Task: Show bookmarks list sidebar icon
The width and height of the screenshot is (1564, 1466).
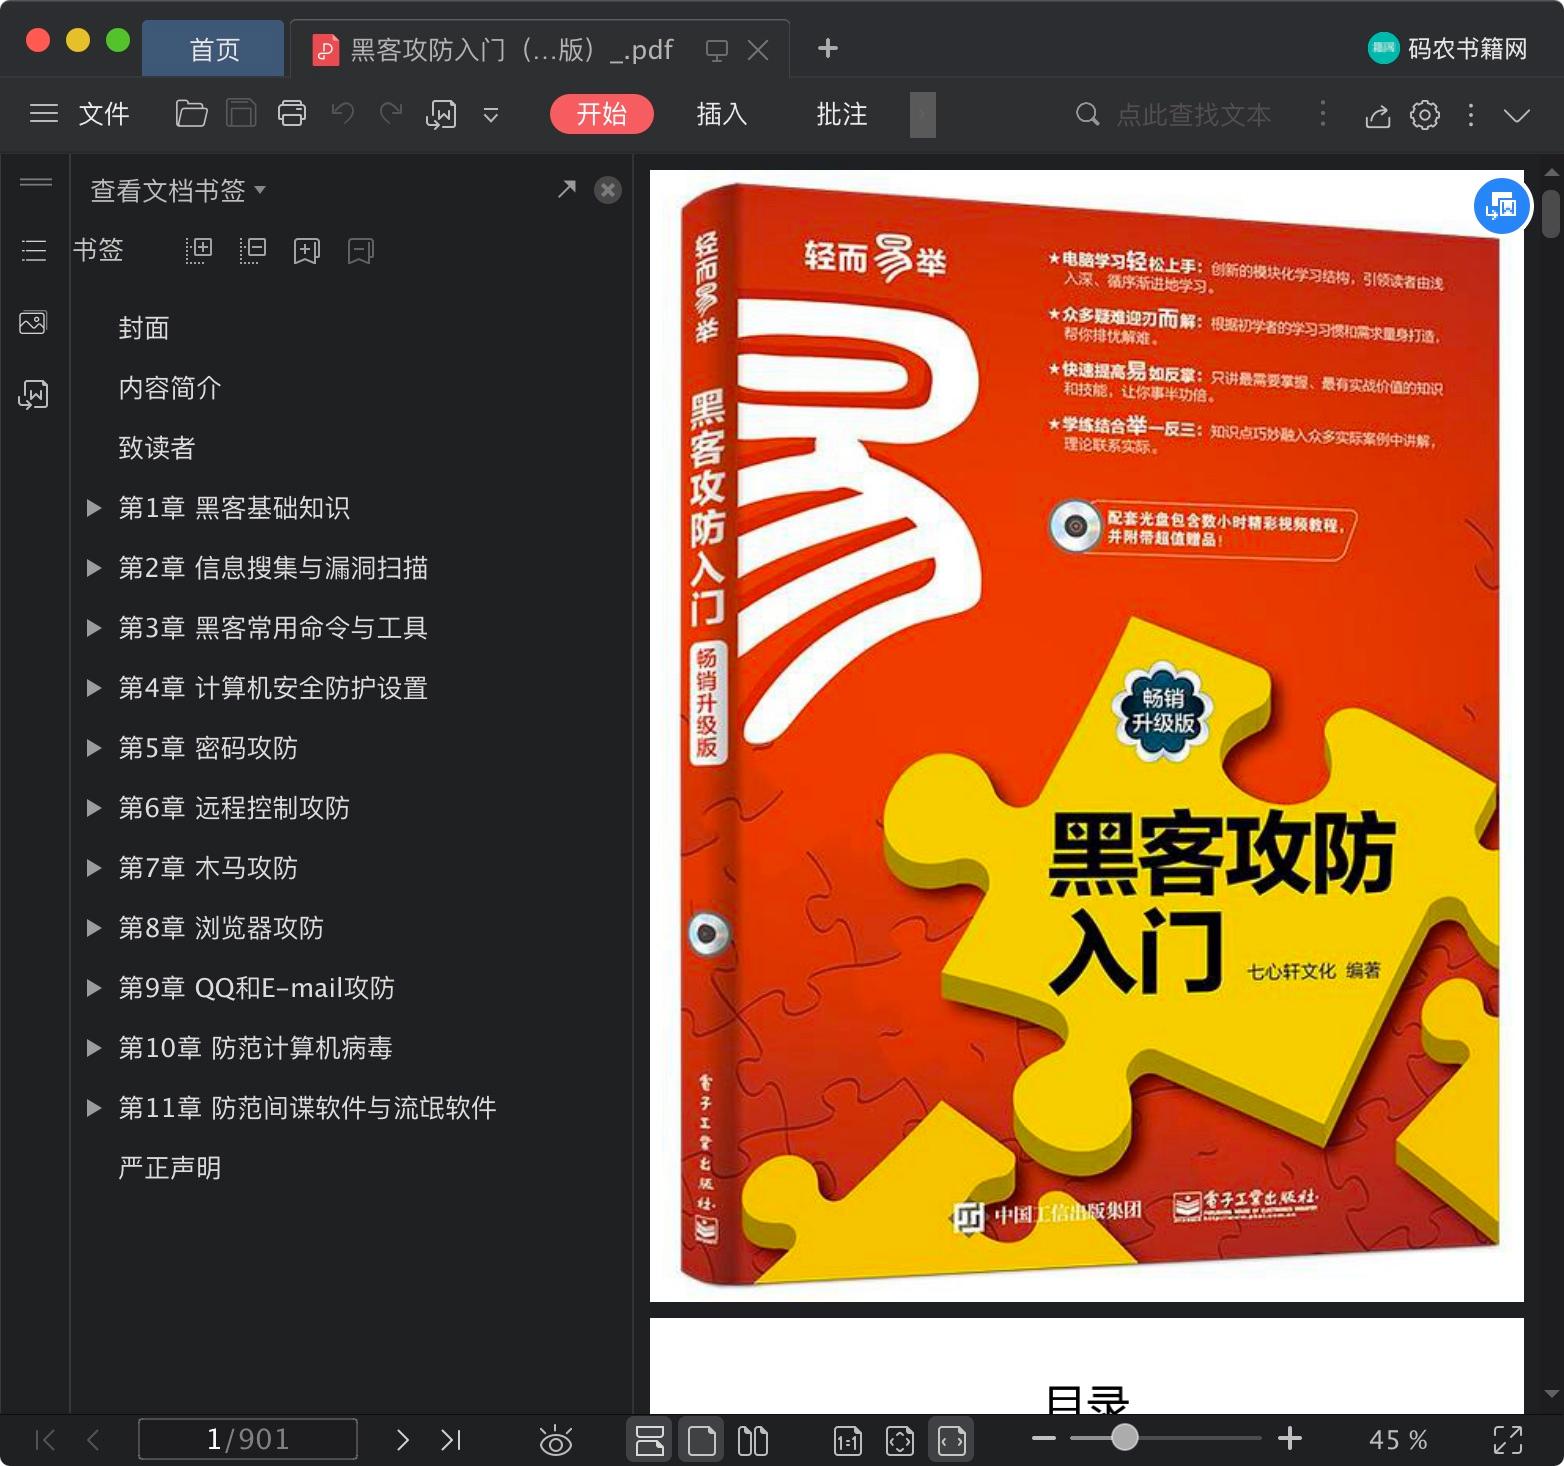Action: [x=34, y=250]
